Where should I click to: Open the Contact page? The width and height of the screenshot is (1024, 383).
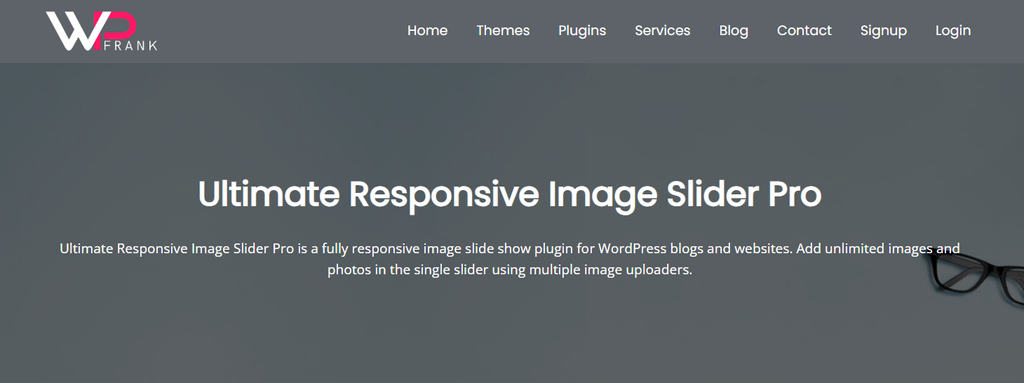804,31
